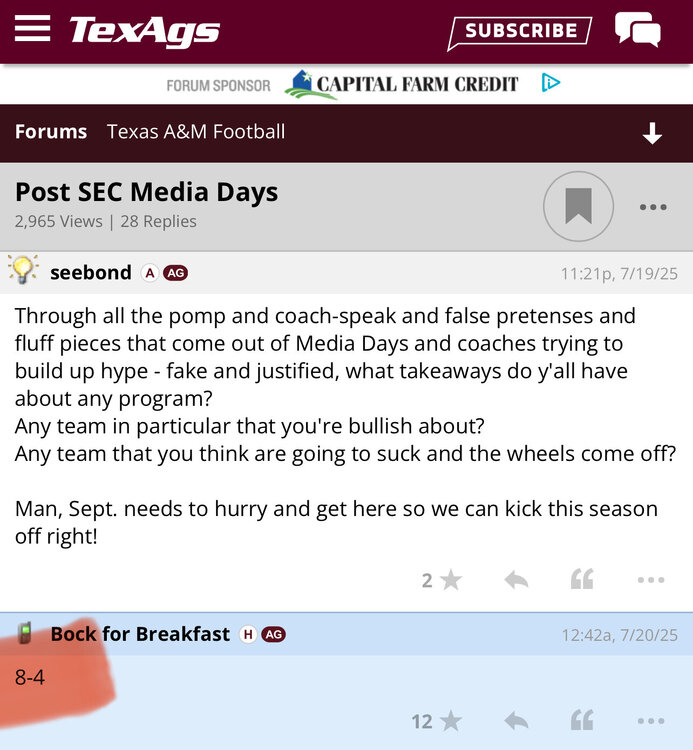Click the ad choices triangle icon
Viewport: 693px width, 750px height.
pyautogui.click(x=551, y=83)
